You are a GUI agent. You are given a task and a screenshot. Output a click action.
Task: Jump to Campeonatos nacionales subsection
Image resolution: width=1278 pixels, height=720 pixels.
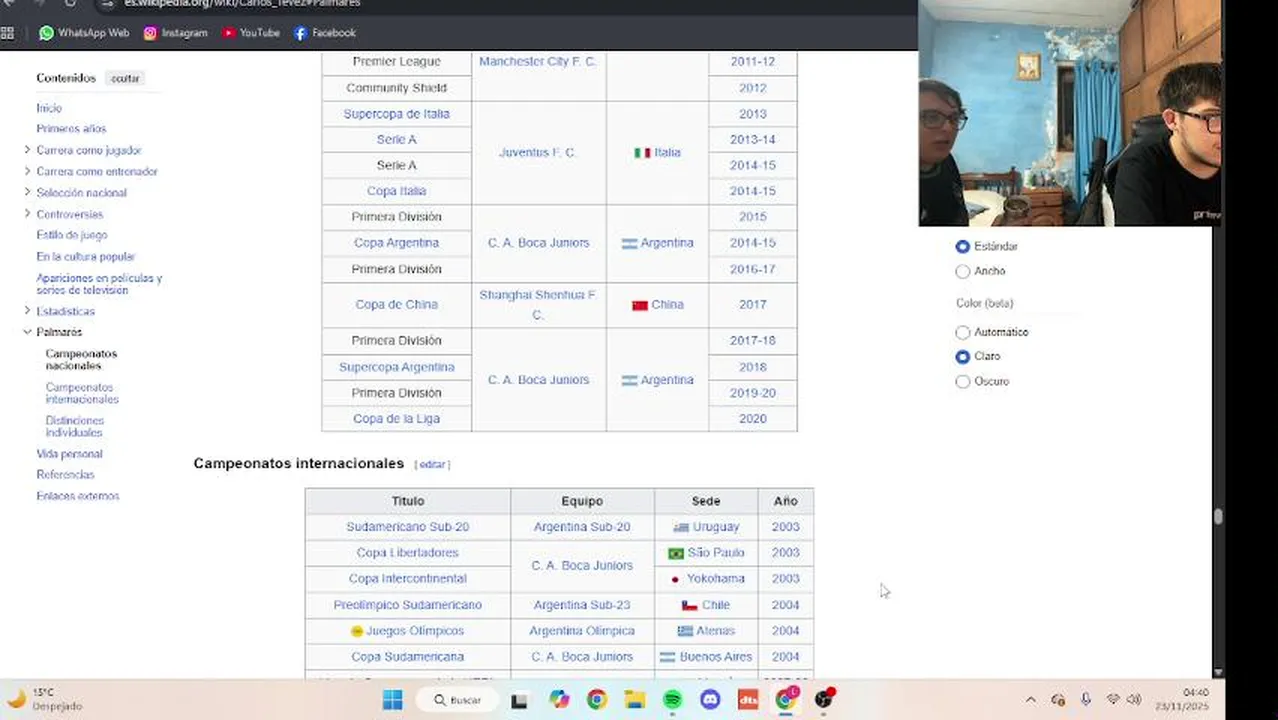tap(81, 360)
